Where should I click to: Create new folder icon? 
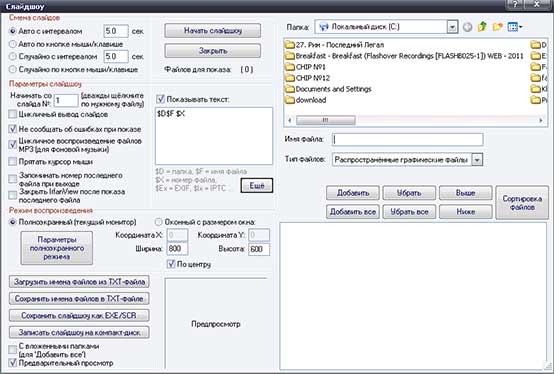pos(497,27)
